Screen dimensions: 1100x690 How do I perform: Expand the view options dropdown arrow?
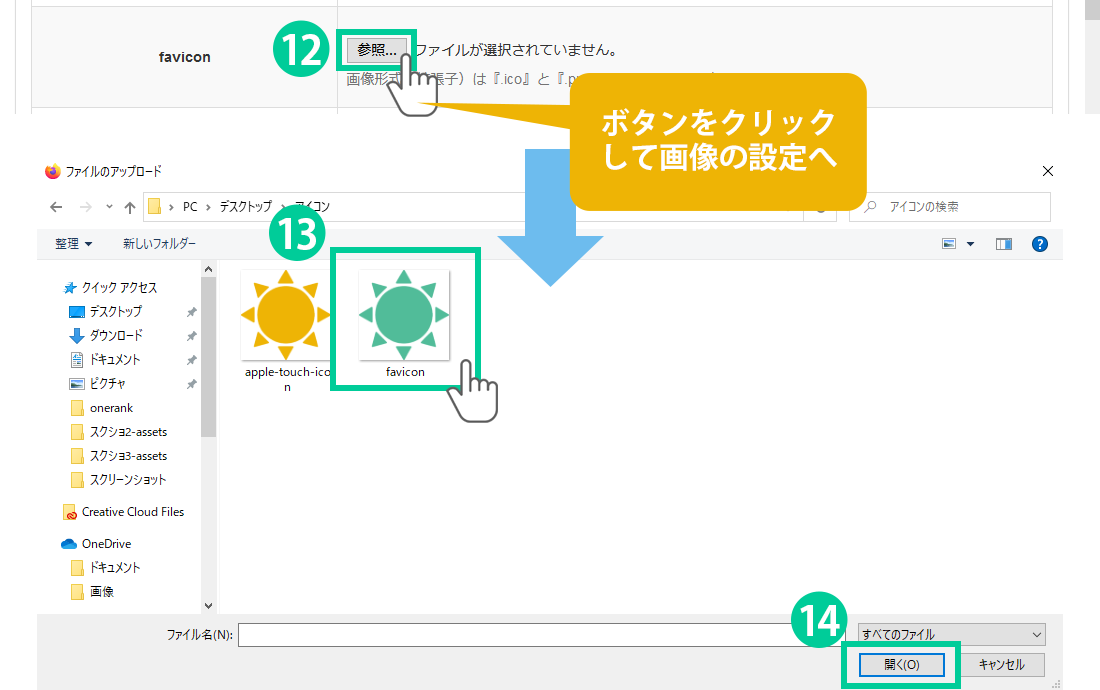970,244
